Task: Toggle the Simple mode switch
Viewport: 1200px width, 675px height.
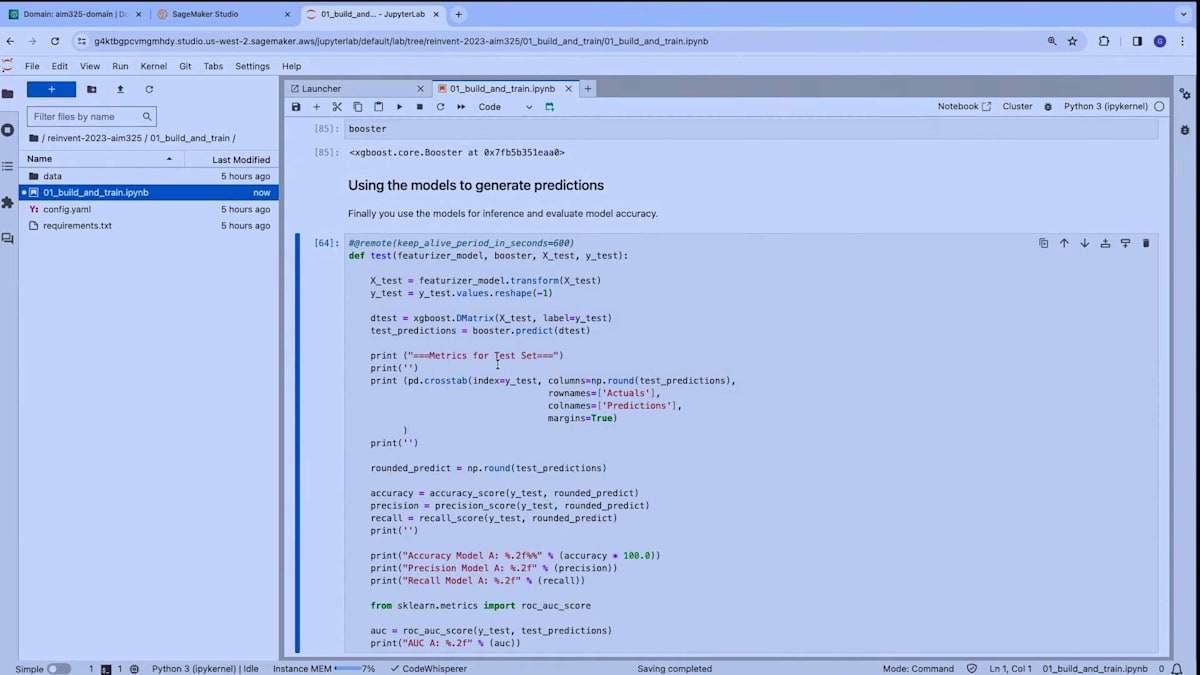Action: (x=59, y=668)
